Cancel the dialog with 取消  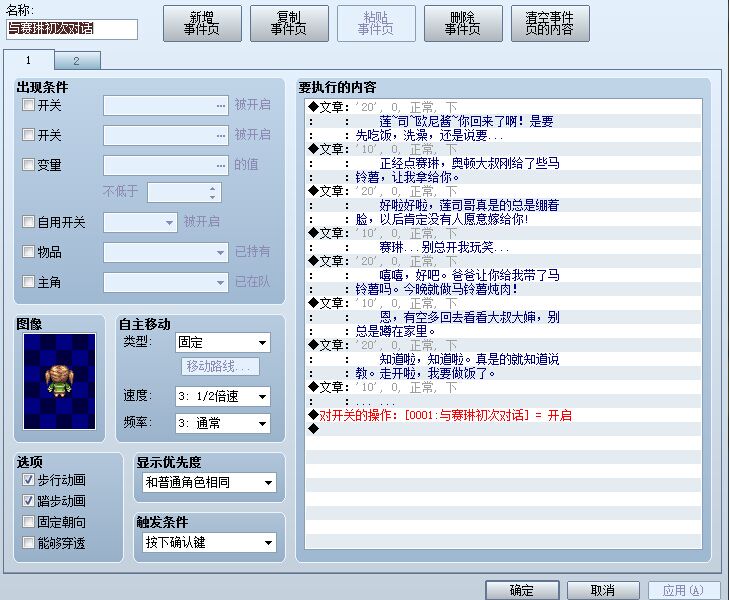click(x=603, y=590)
